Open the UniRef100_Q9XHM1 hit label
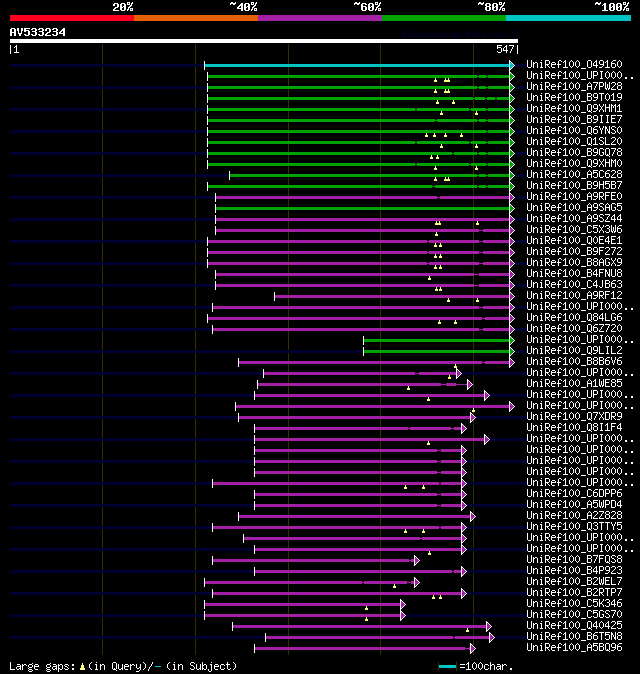Screen dimensions: 640x674 click(x=574, y=108)
